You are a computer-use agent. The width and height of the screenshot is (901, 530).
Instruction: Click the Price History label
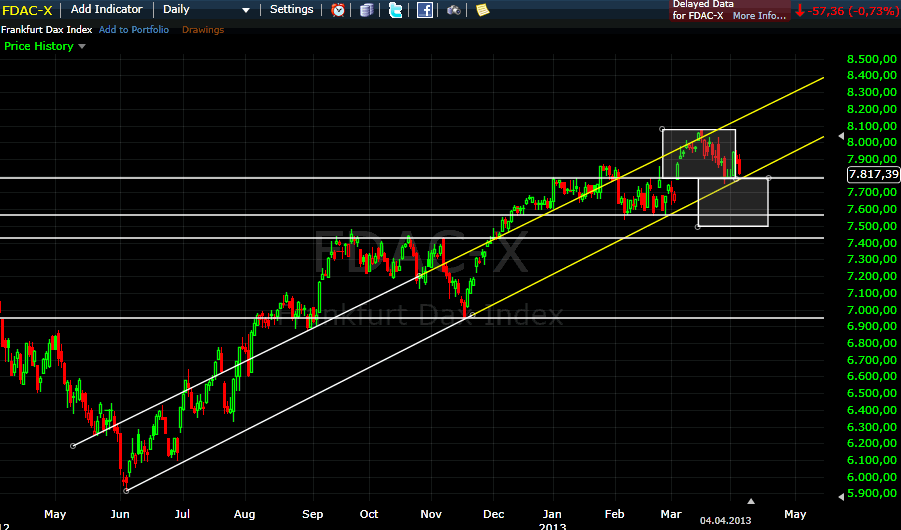point(38,46)
